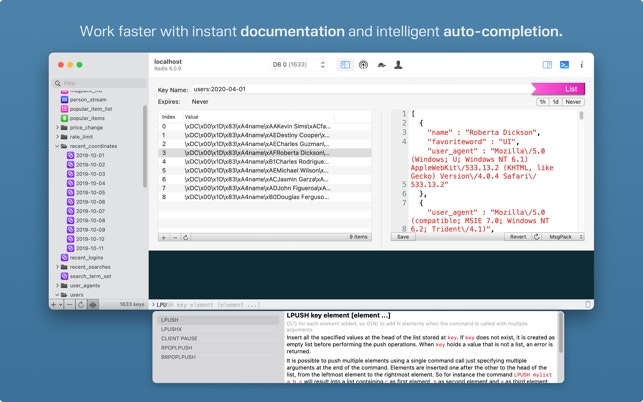Click the Index column header
Image resolution: width=643 pixels, height=402 pixels.
tap(169, 117)
